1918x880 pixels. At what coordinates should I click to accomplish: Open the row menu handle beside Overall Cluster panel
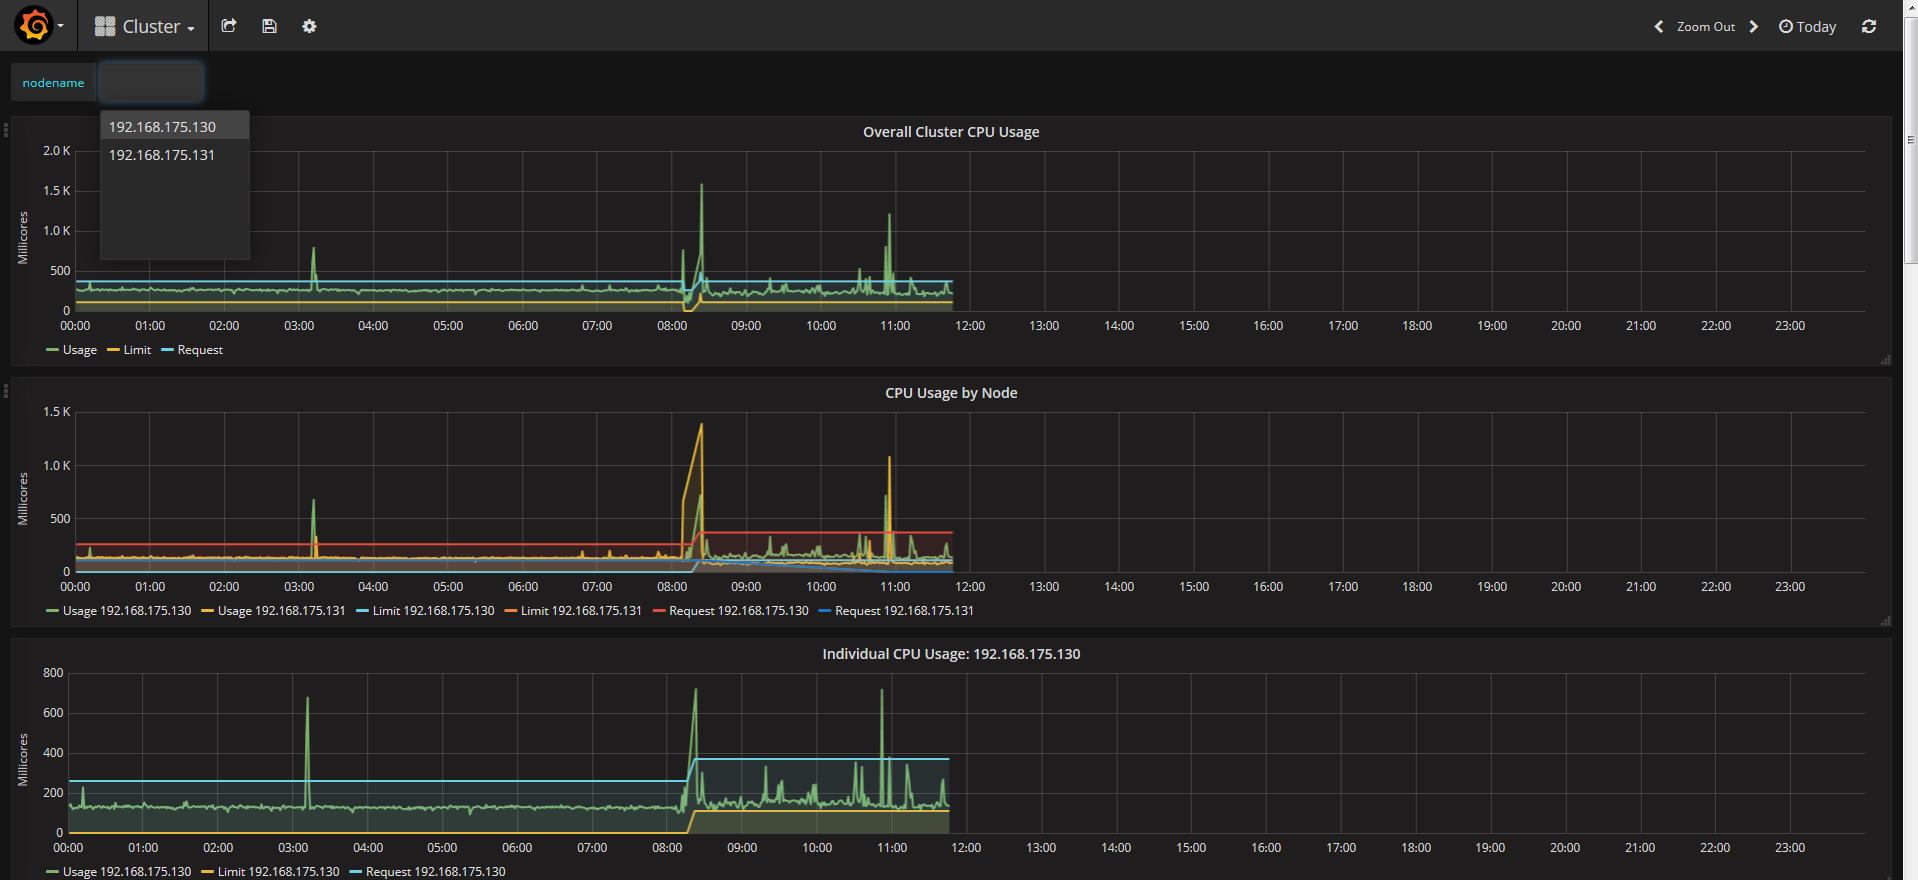coord(5,129)
